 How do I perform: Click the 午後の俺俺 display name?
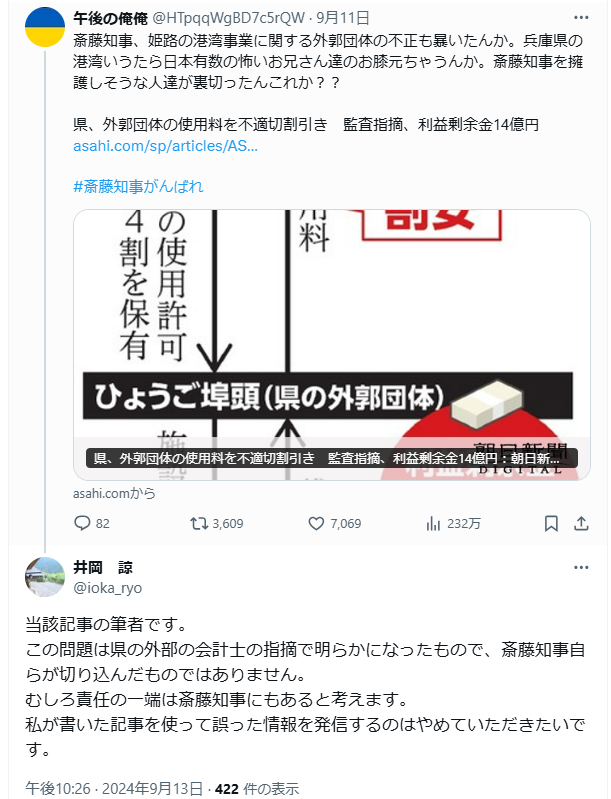coord(111,18)
